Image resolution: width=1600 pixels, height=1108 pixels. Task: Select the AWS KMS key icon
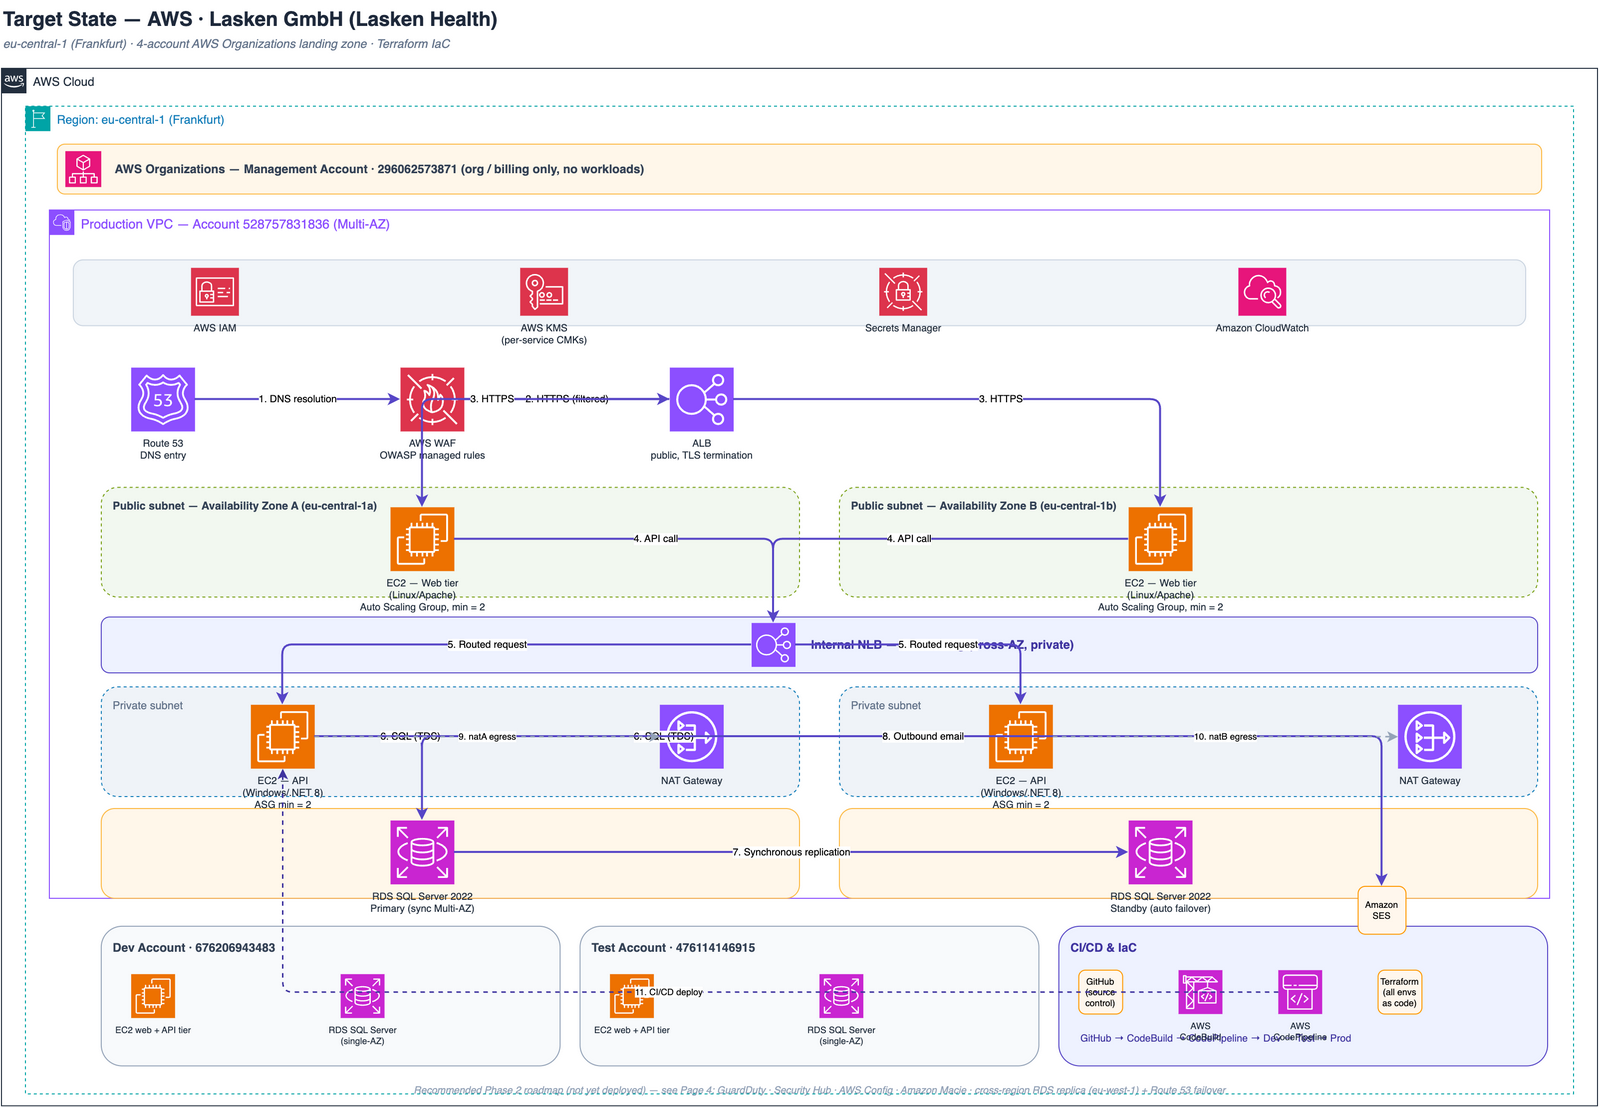pyautogui.click(x=544, y=292)
